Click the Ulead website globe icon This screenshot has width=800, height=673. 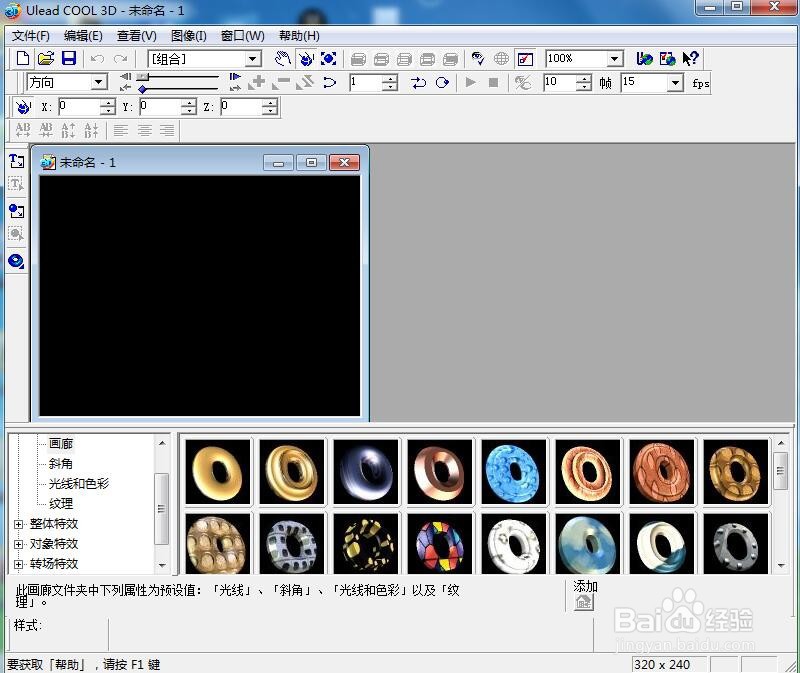pyautogui.click(x=644, y=59)
